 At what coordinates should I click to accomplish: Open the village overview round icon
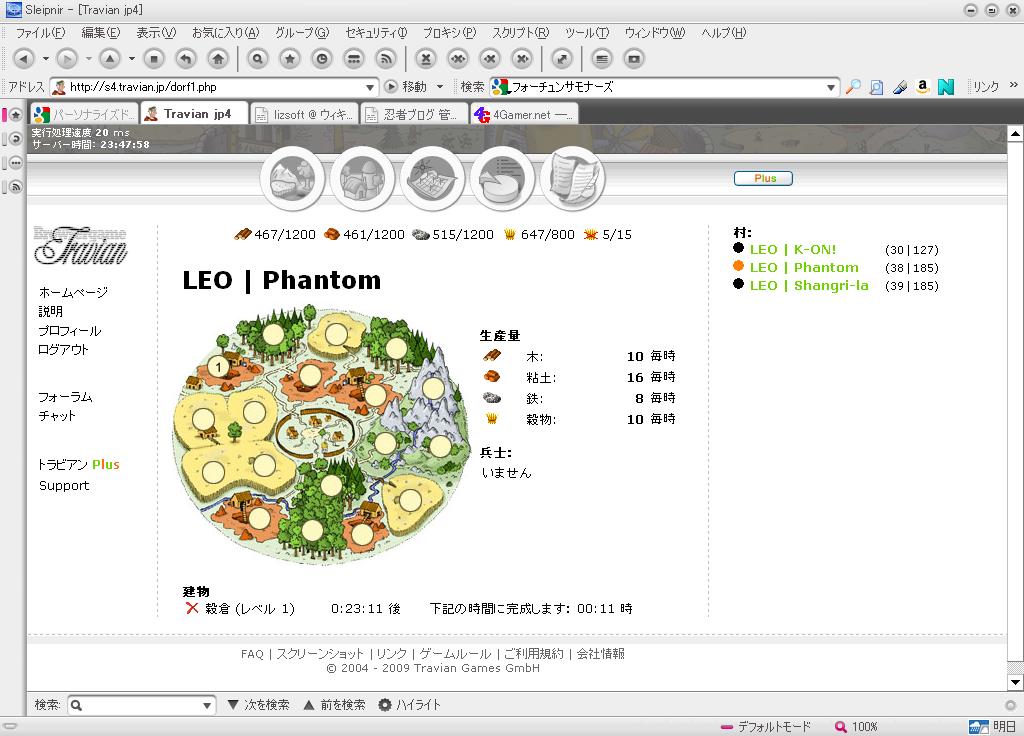[292, 178]
